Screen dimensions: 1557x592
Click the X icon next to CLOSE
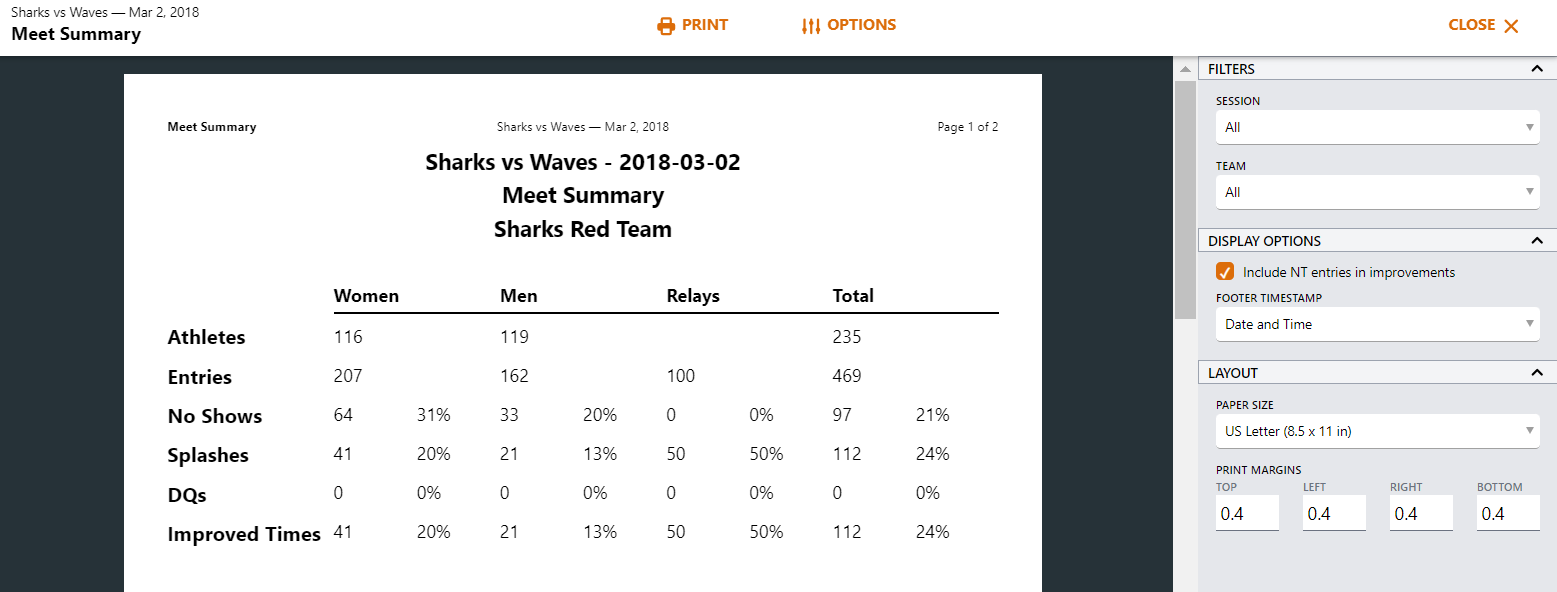pyautogui.click(x=1511, y=26)
